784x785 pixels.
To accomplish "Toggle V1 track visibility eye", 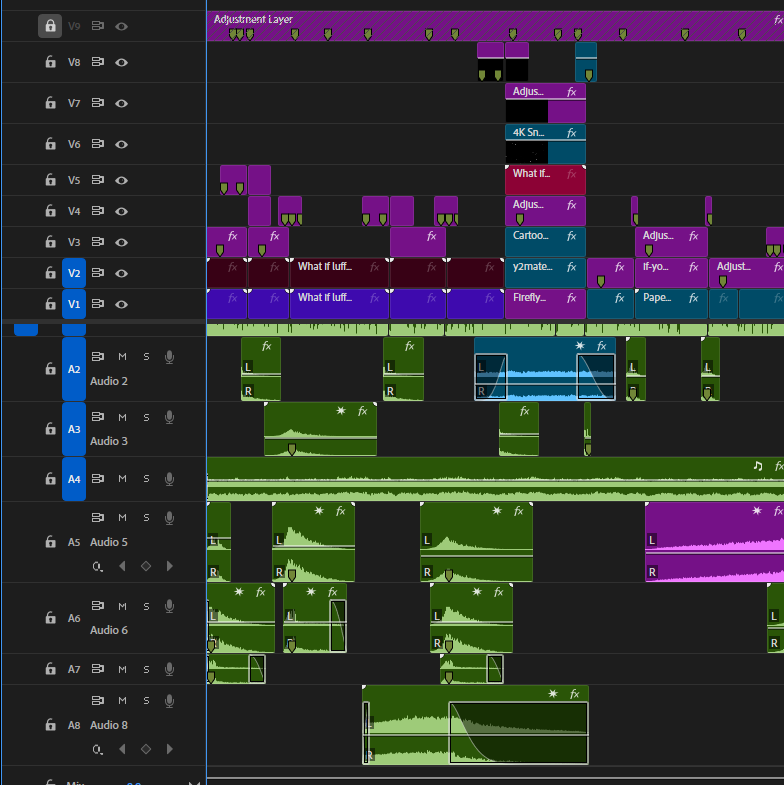I will click(x=122, y=304).
